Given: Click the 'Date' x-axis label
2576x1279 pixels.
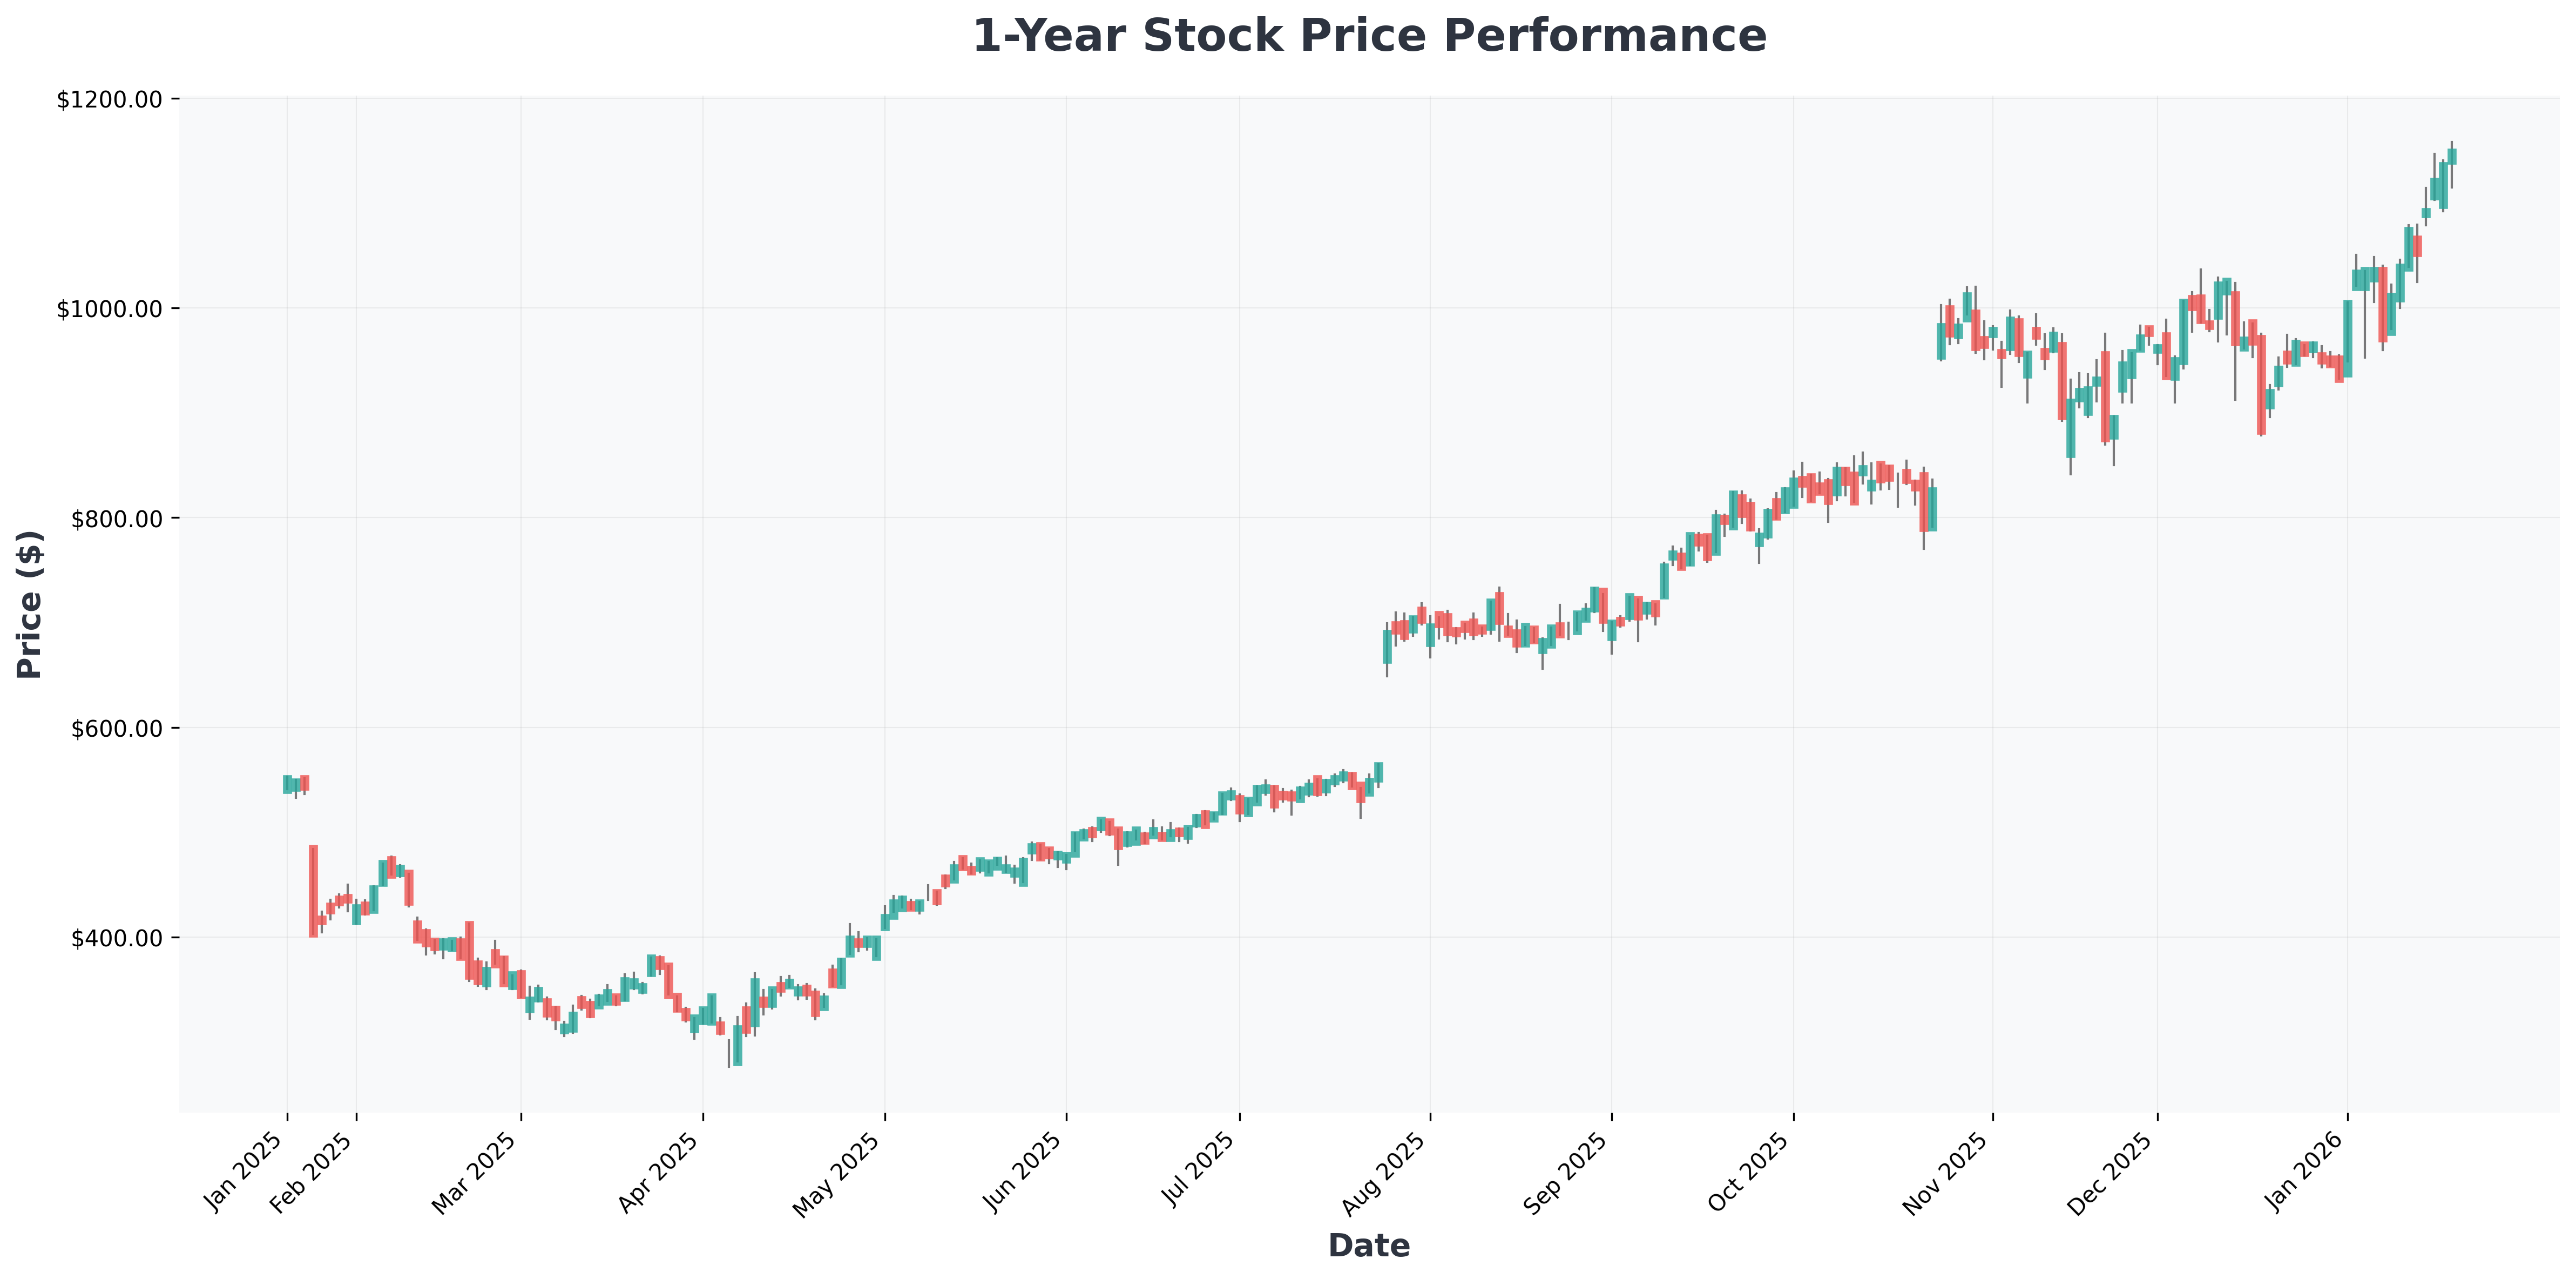Looking at the screenshot, I should pos(1369,1246).
